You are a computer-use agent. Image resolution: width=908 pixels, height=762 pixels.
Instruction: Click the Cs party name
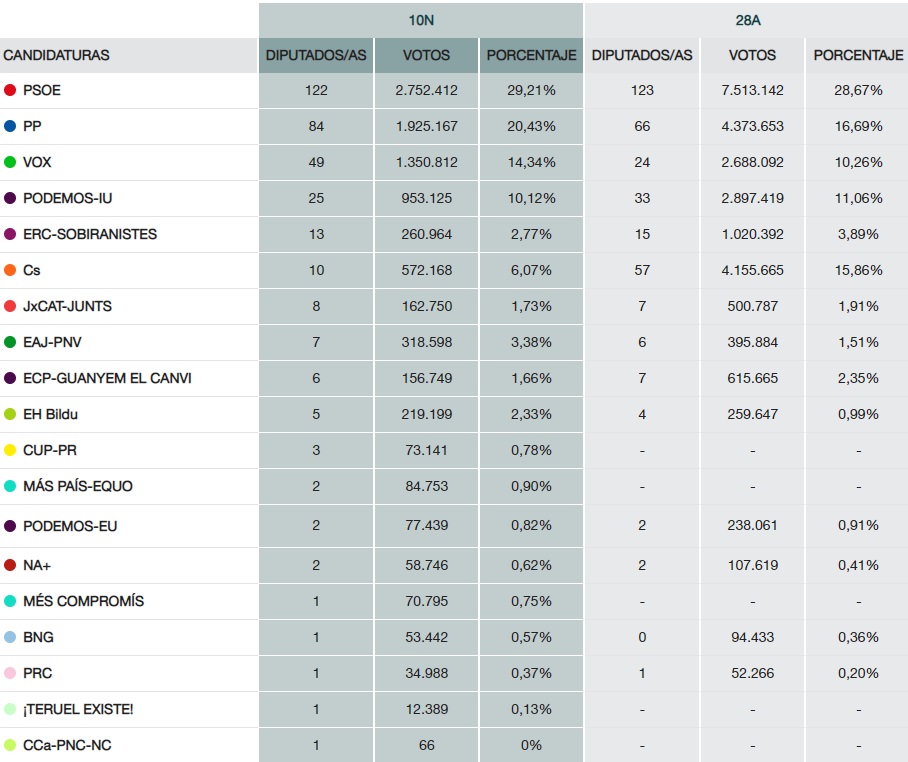pos(32,270)
